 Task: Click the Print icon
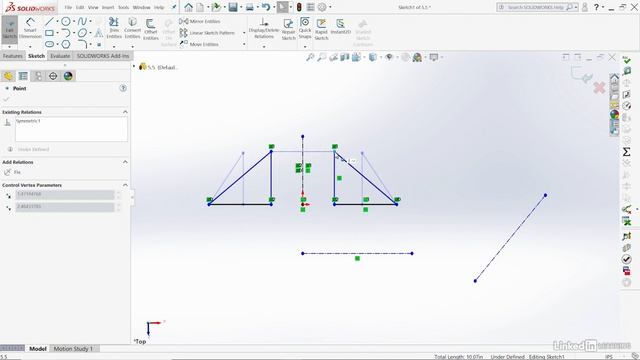pos(249,7)
